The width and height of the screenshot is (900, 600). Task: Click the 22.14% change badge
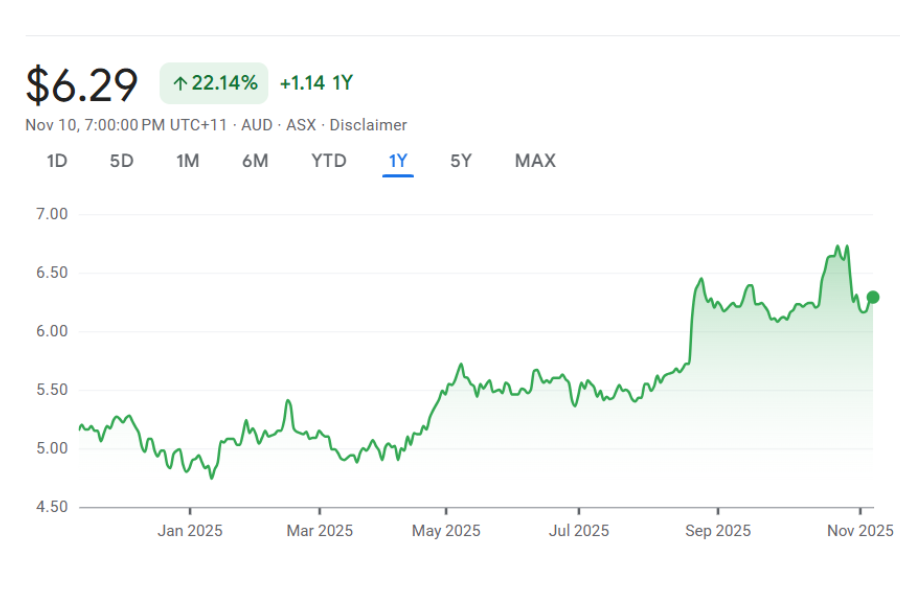[x=214, y=83]
